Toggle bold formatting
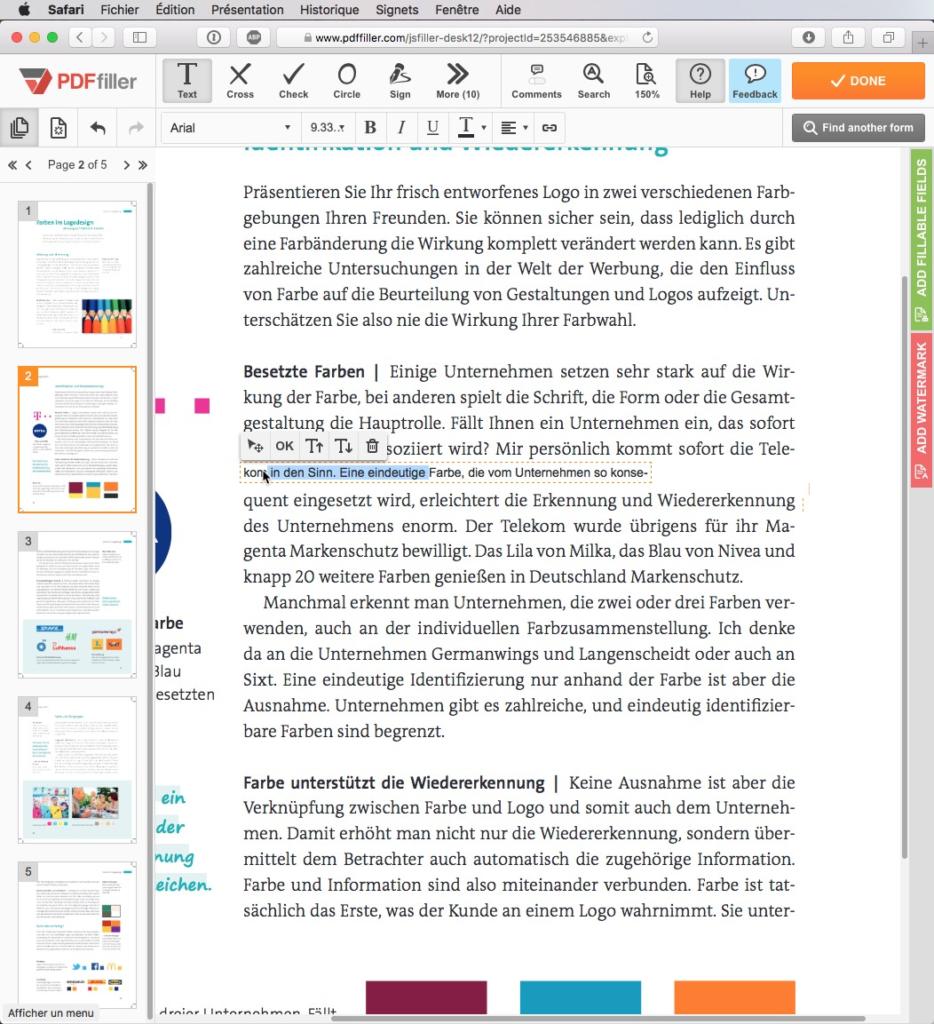Image resolution: width=934 pixels, height=1024 pixels. tap(370, 127)
